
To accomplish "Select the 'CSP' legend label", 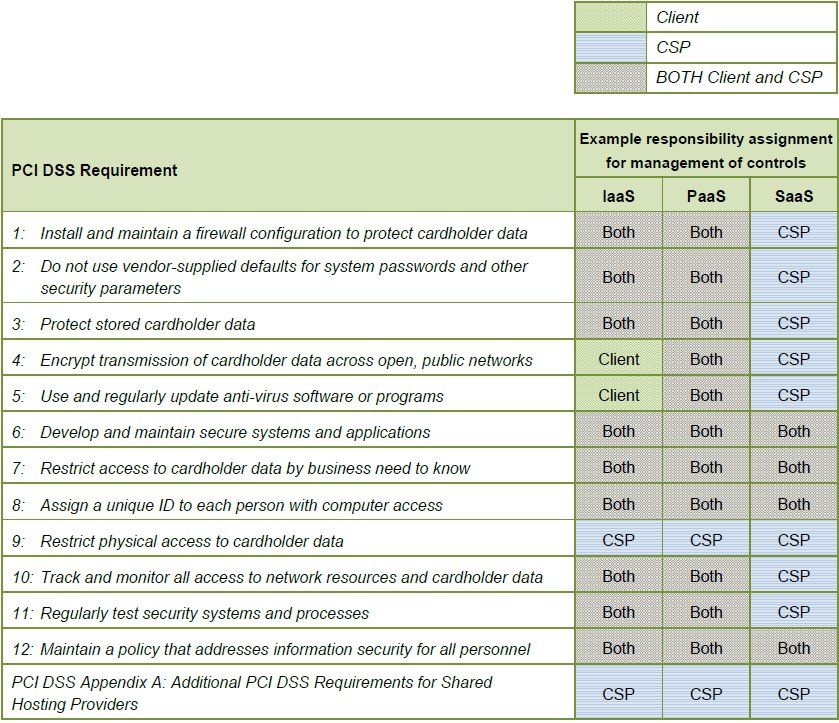I will (x=673, y=48).
